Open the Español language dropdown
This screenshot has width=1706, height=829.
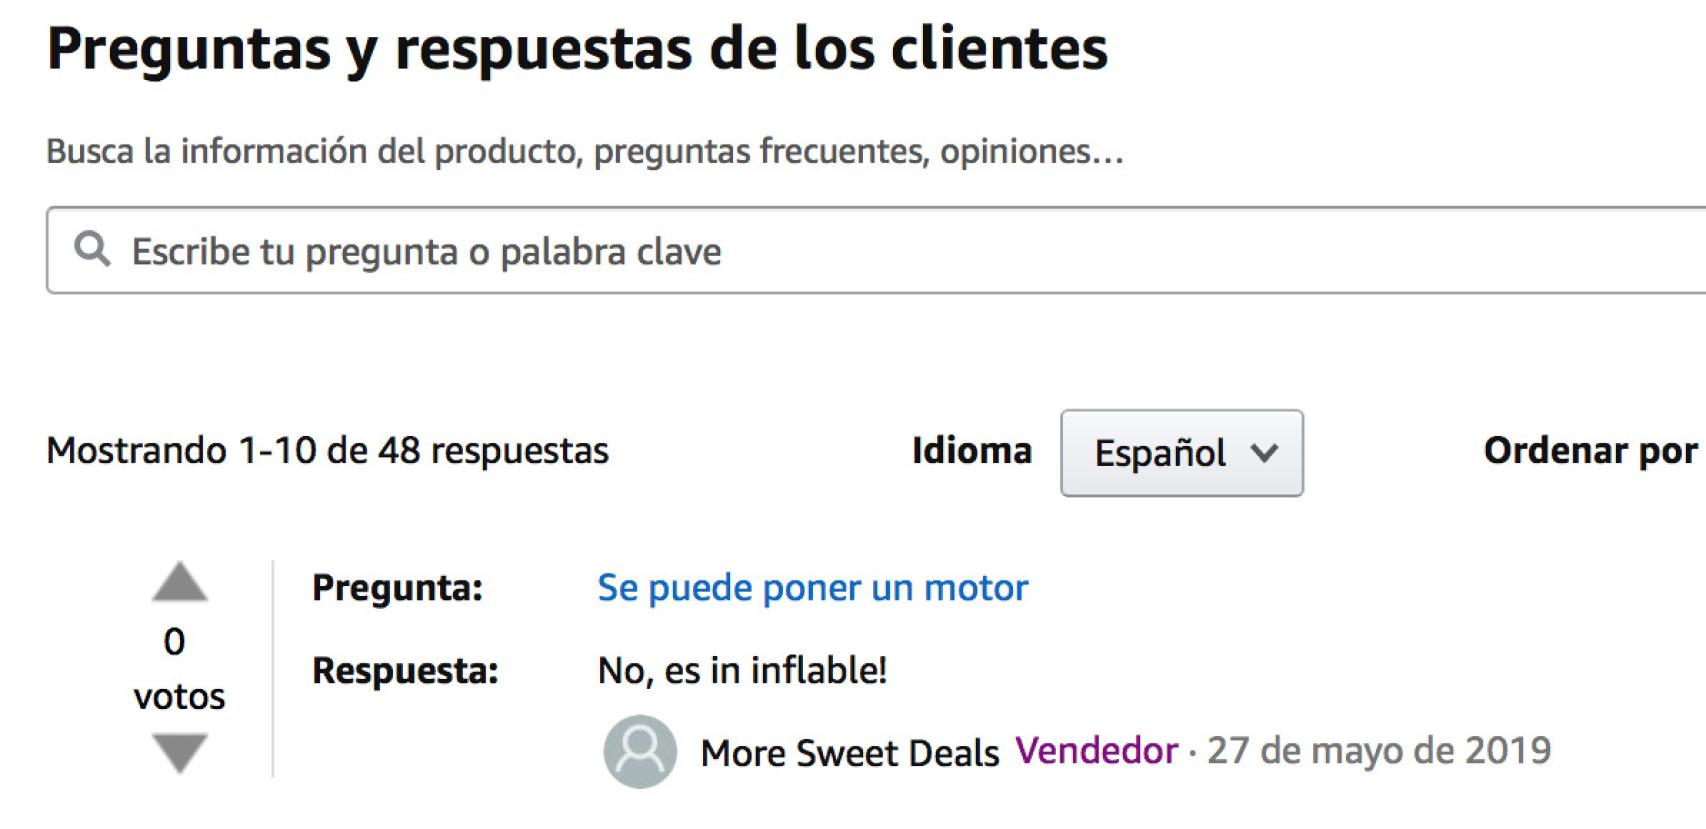click(x=1181, y=453)
